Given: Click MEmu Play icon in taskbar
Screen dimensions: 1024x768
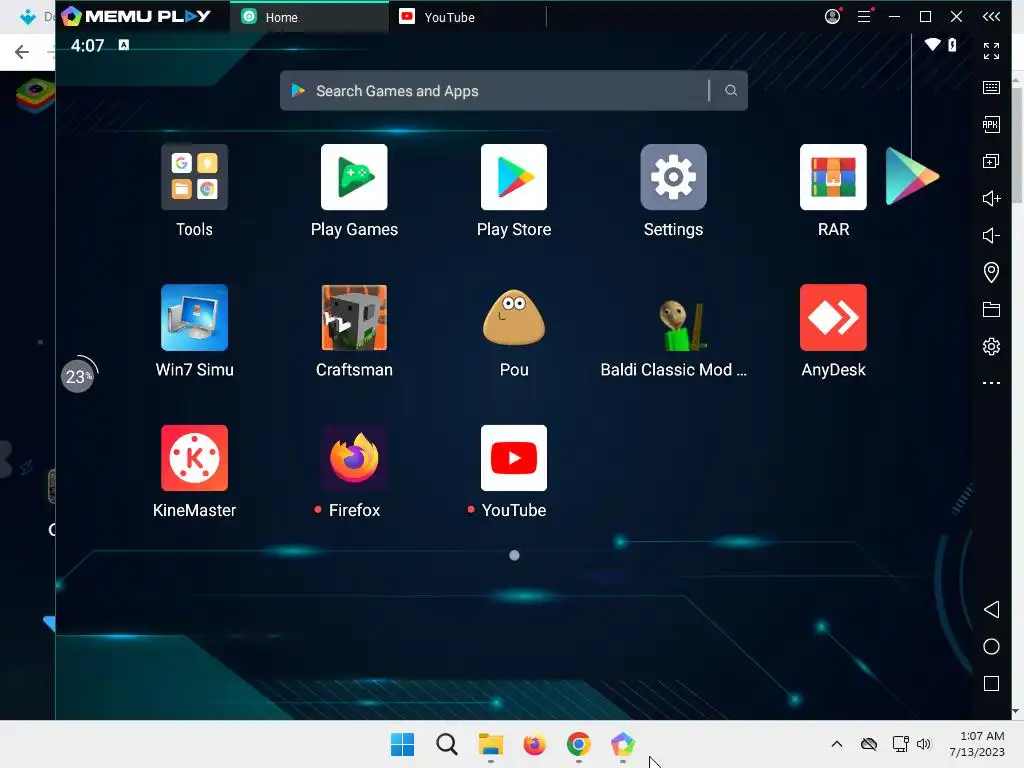Looking at the screenshot, I should pos(622,744).
